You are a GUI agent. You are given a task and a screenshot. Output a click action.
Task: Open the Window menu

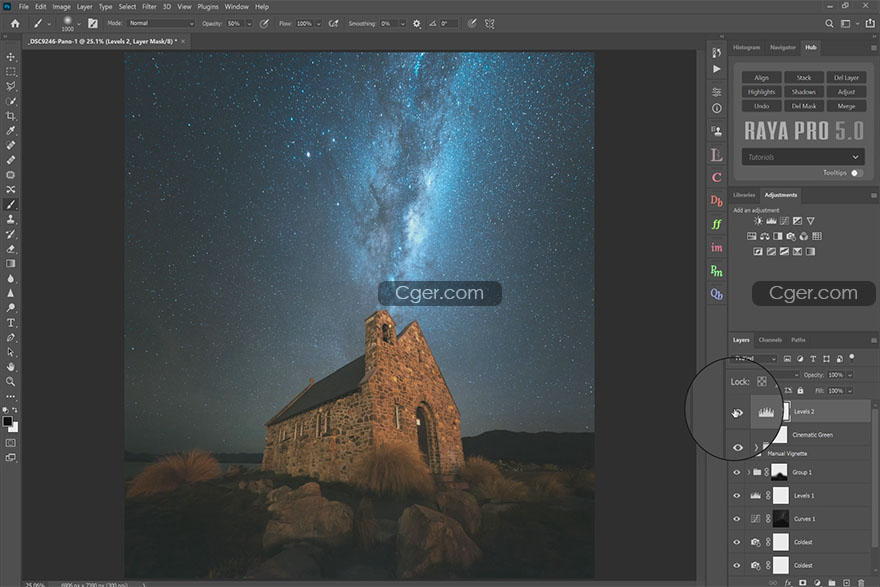coord(236,7)
